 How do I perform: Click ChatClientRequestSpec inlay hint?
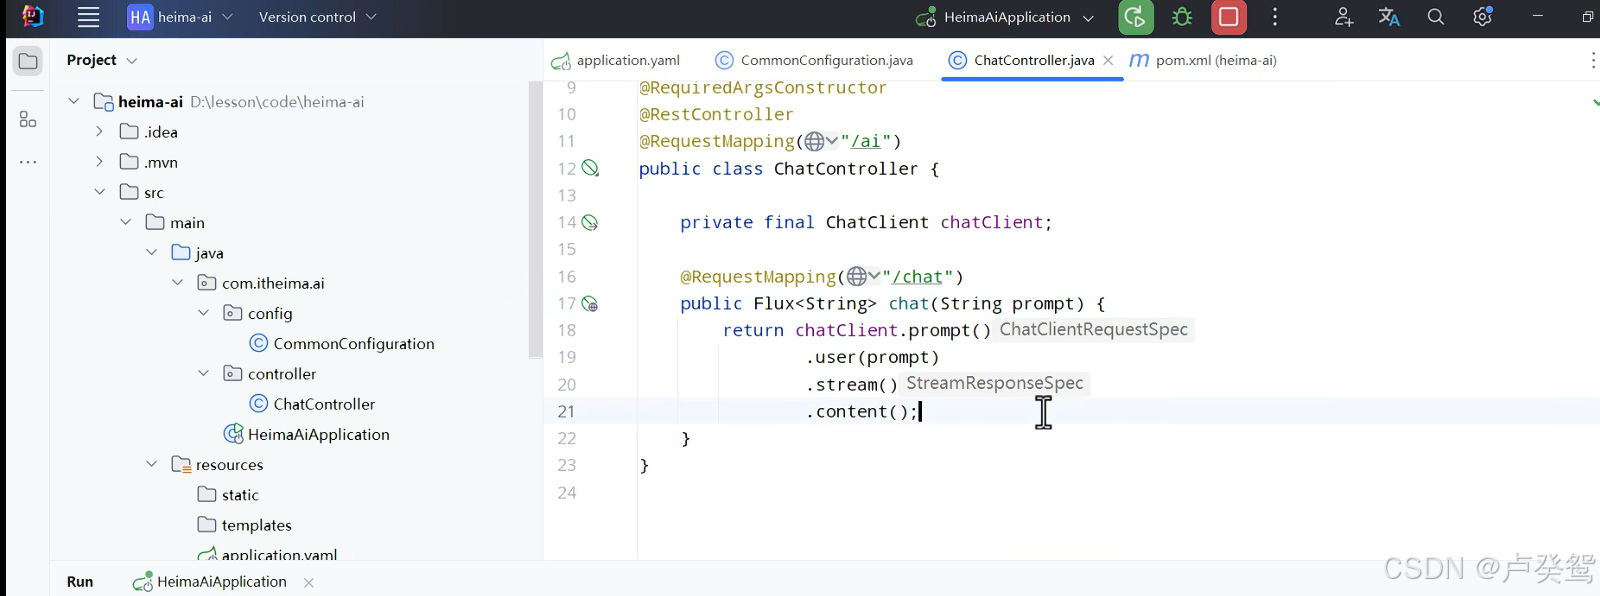point(1094,330)
